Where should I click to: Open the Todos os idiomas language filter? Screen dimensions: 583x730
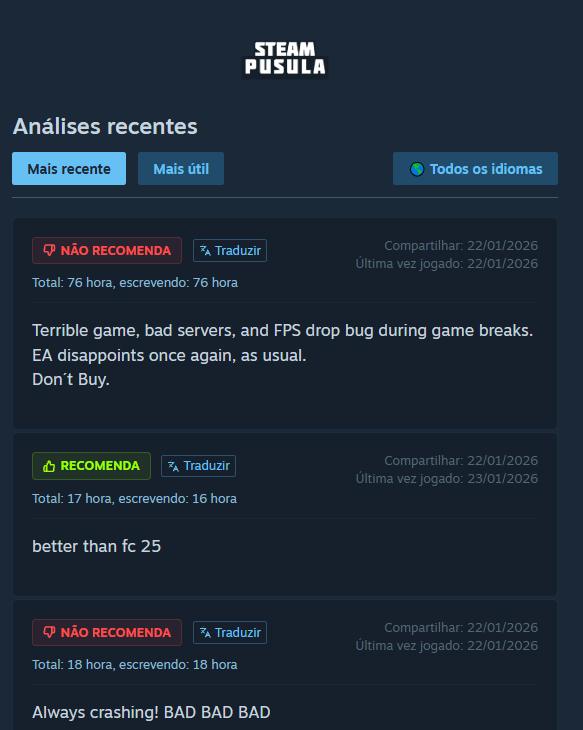pos(475,169)
